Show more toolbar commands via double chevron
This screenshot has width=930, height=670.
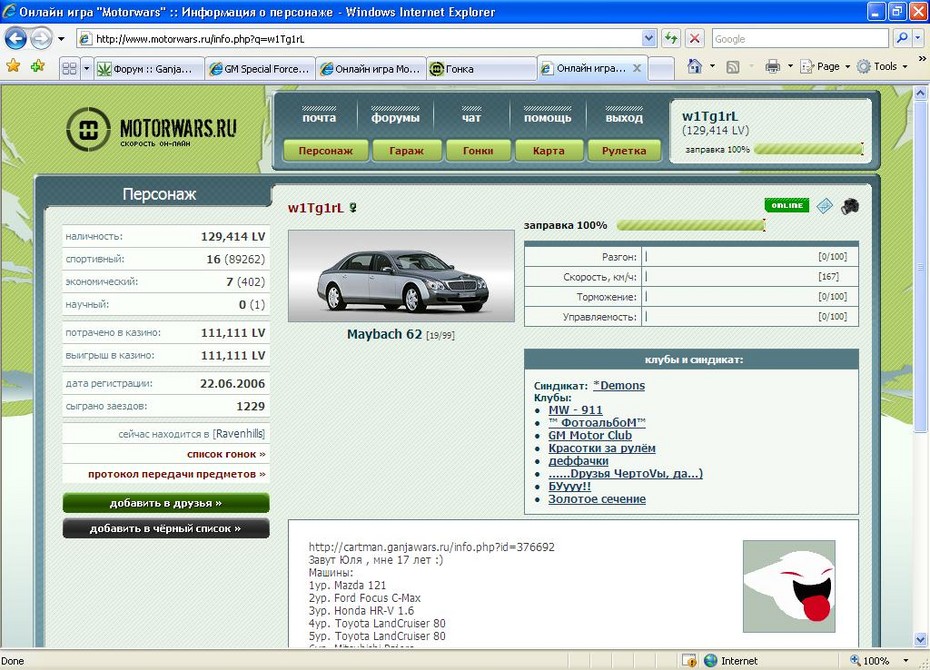click(x=922, y=59)
